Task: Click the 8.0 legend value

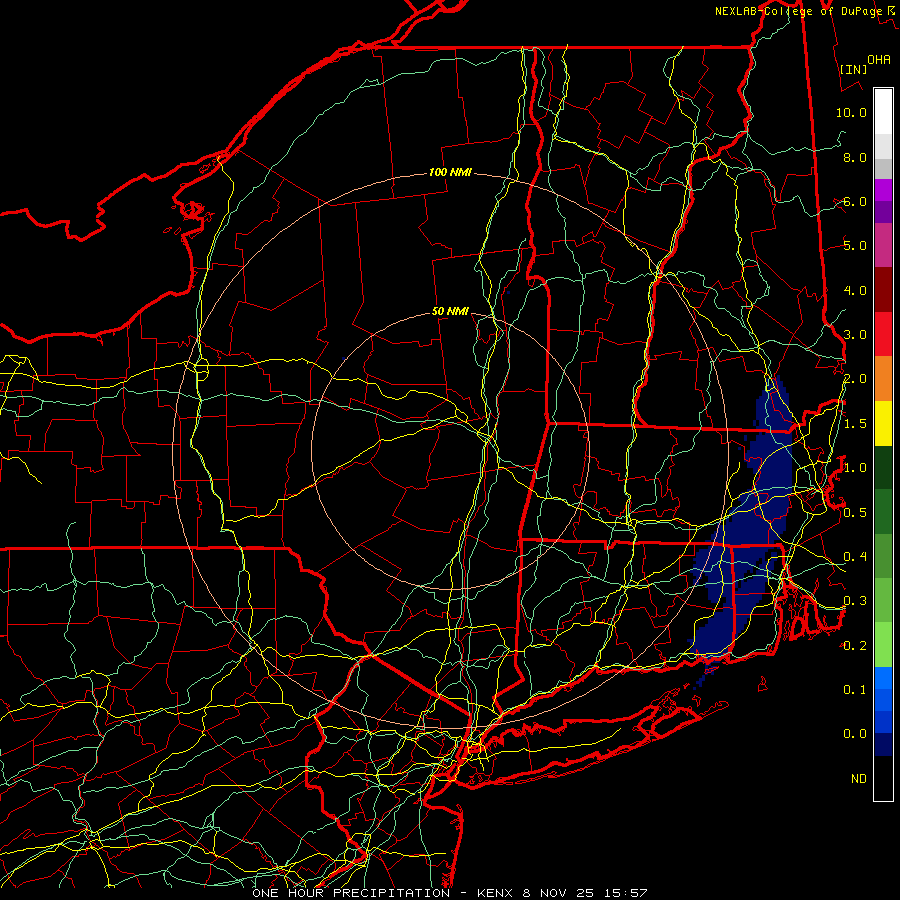Action: click(x=855, y=157)
